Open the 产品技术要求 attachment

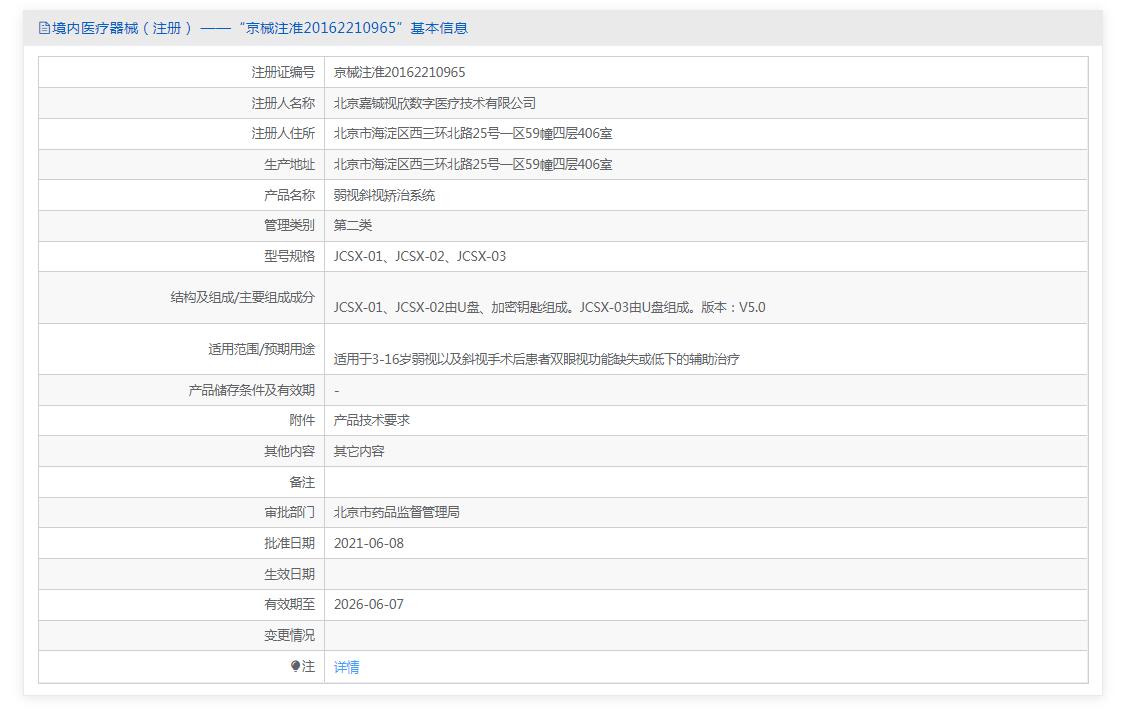pyautogui.click(x=372, y=421)
